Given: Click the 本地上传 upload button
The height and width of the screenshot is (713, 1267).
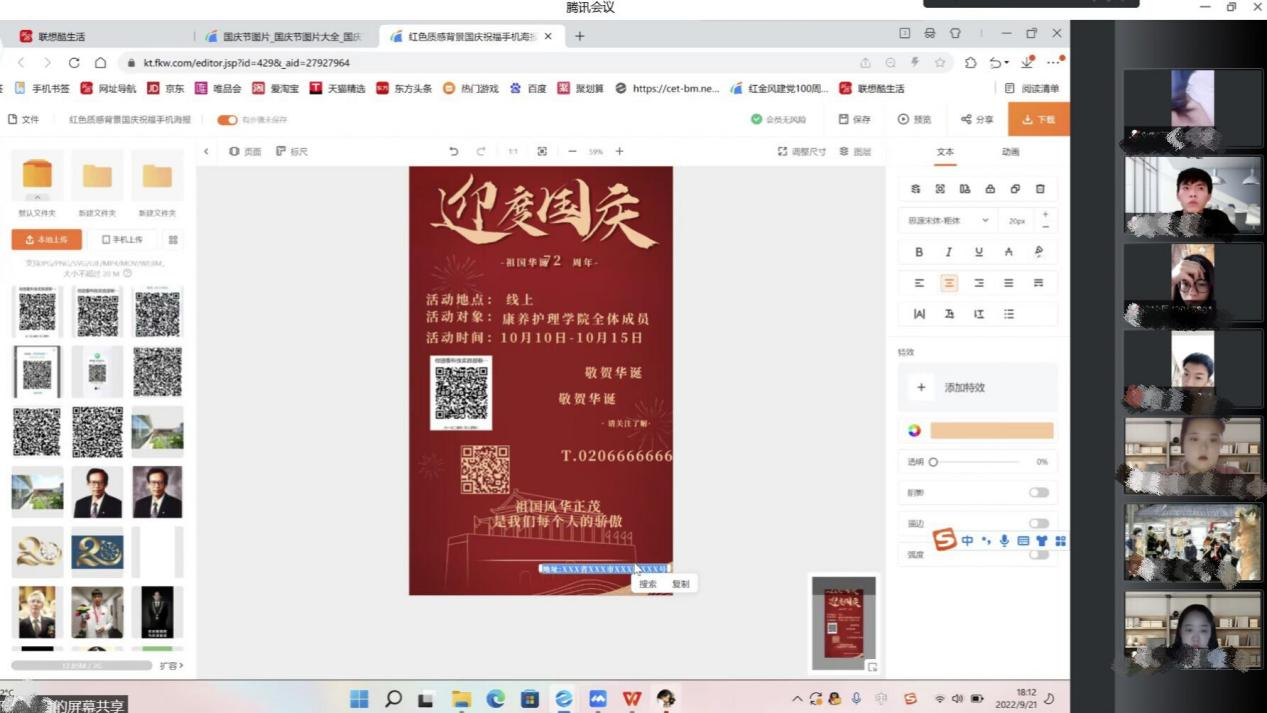Looking at the screenshot, I should [x=47, y=240].
